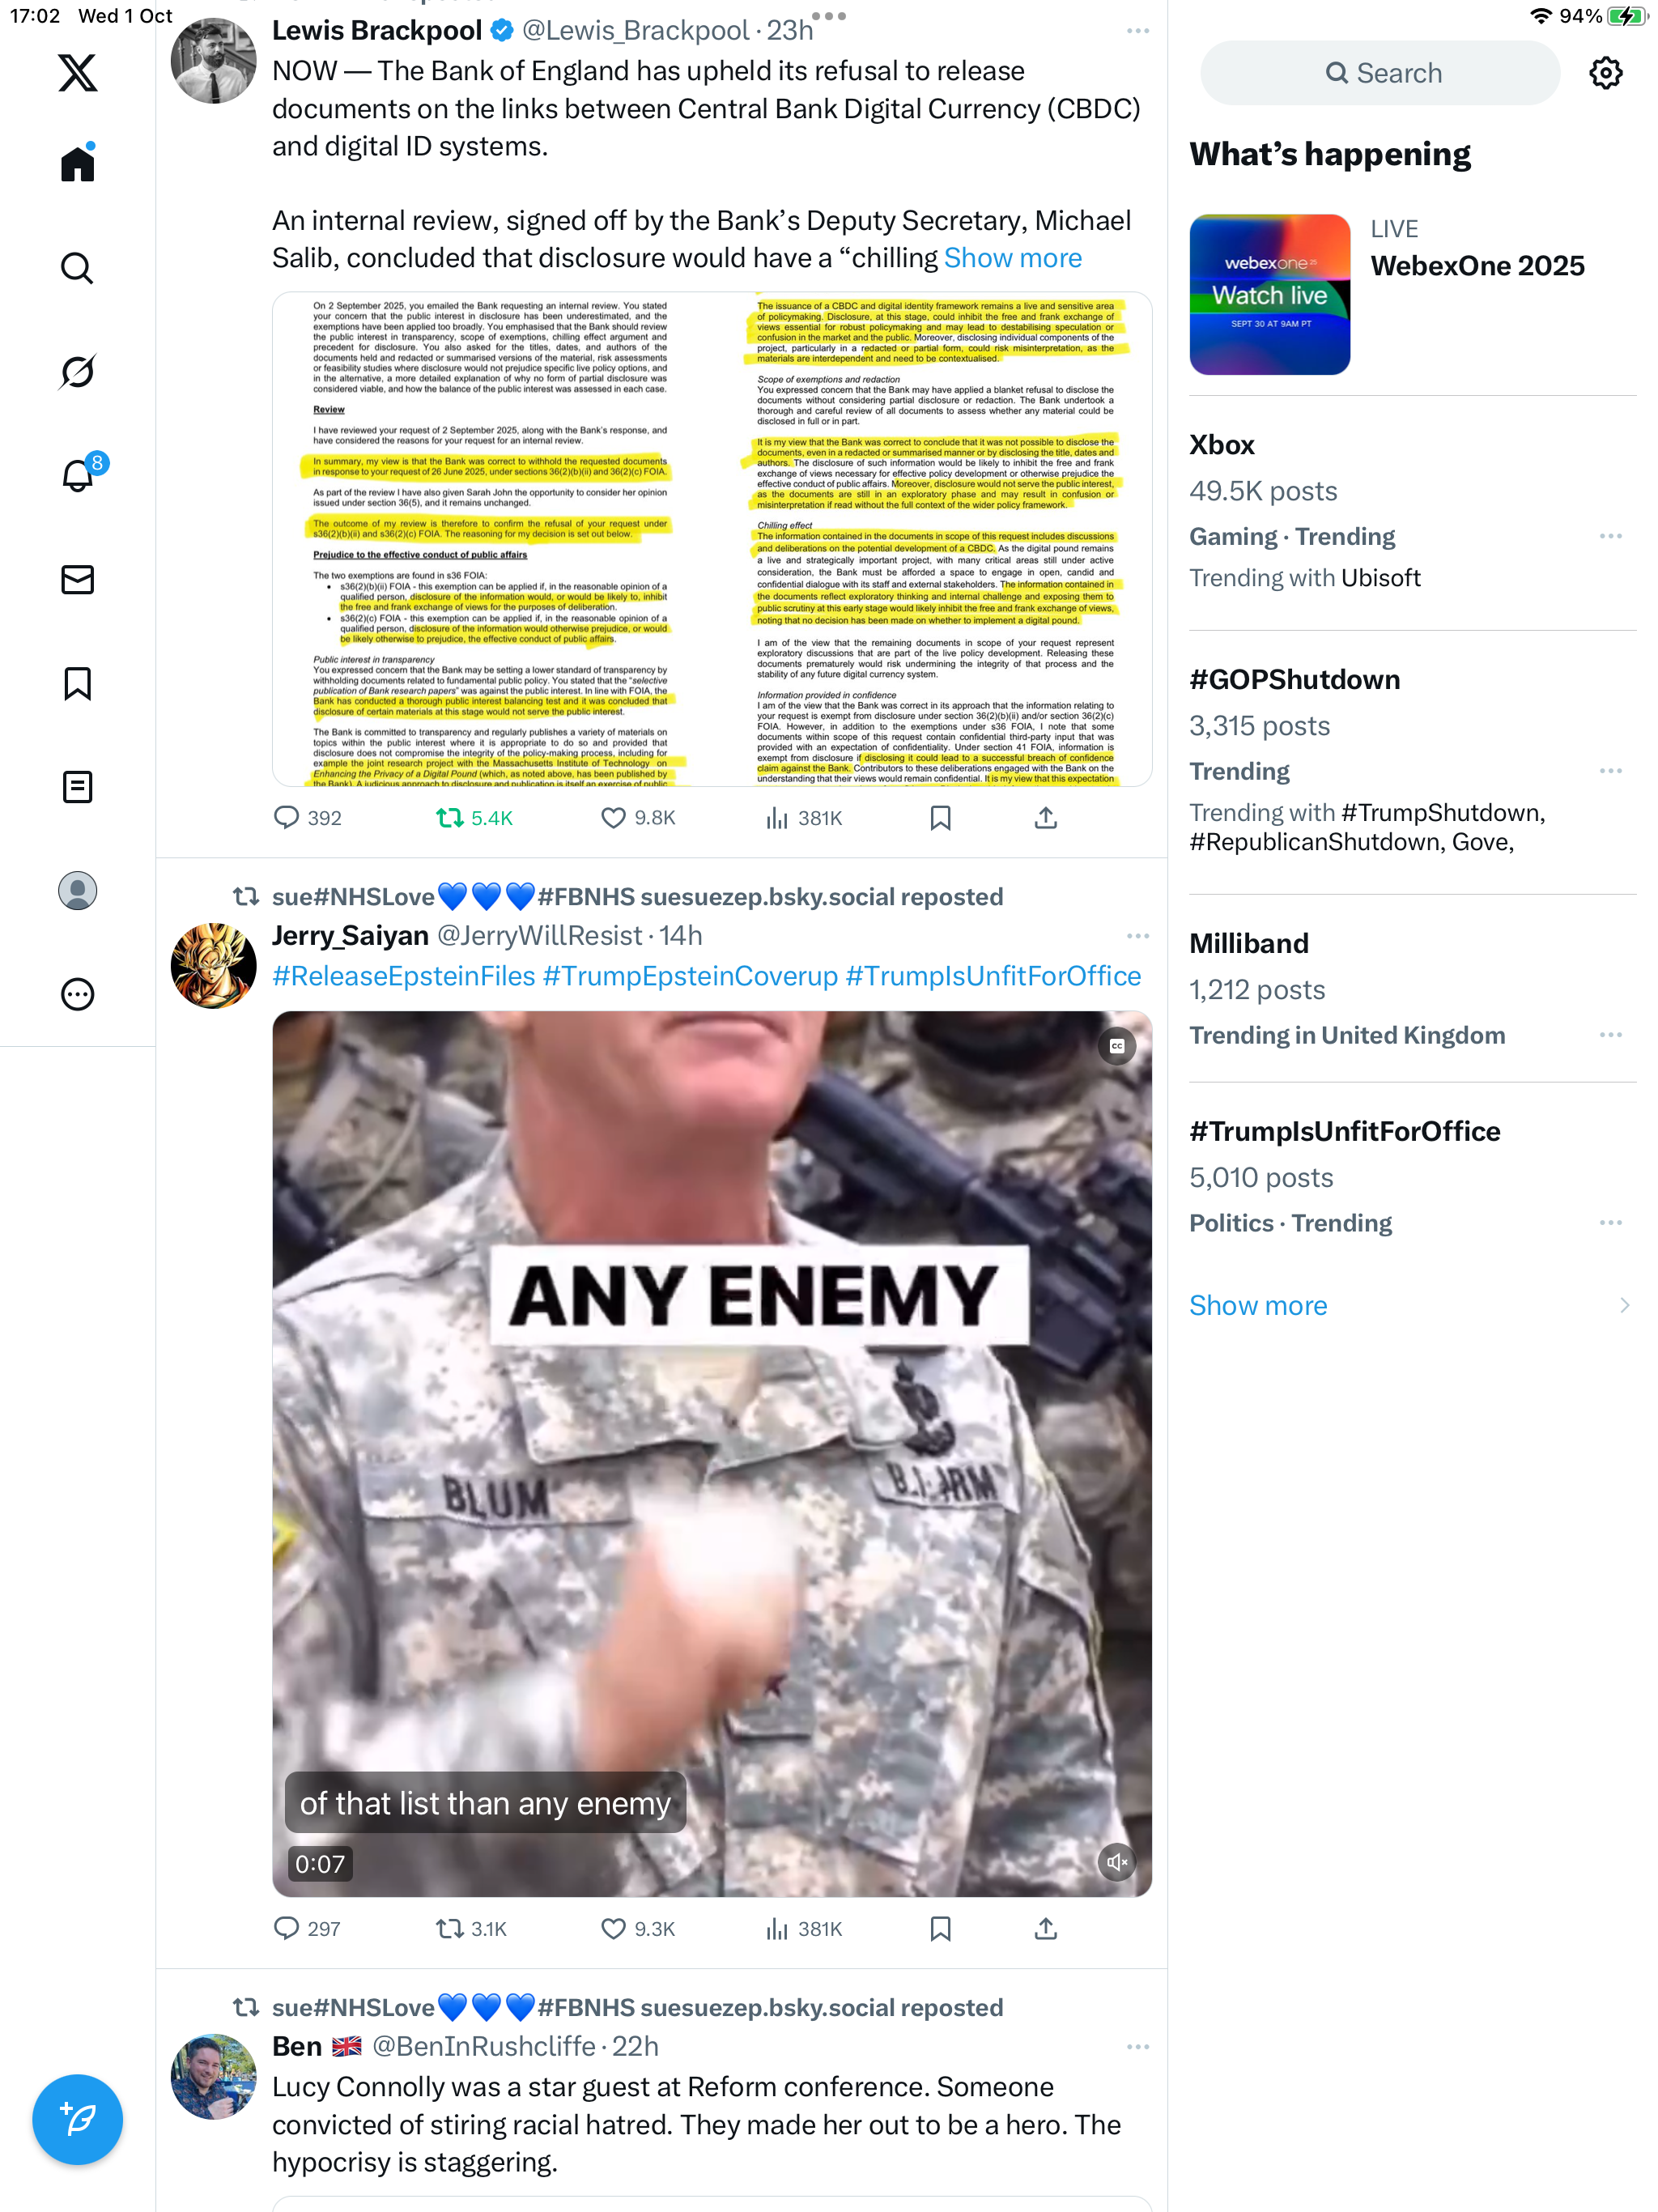Compose a new post
Image resolution: width=1658 pixels, height=2212 pixels.
(77, 2119)
